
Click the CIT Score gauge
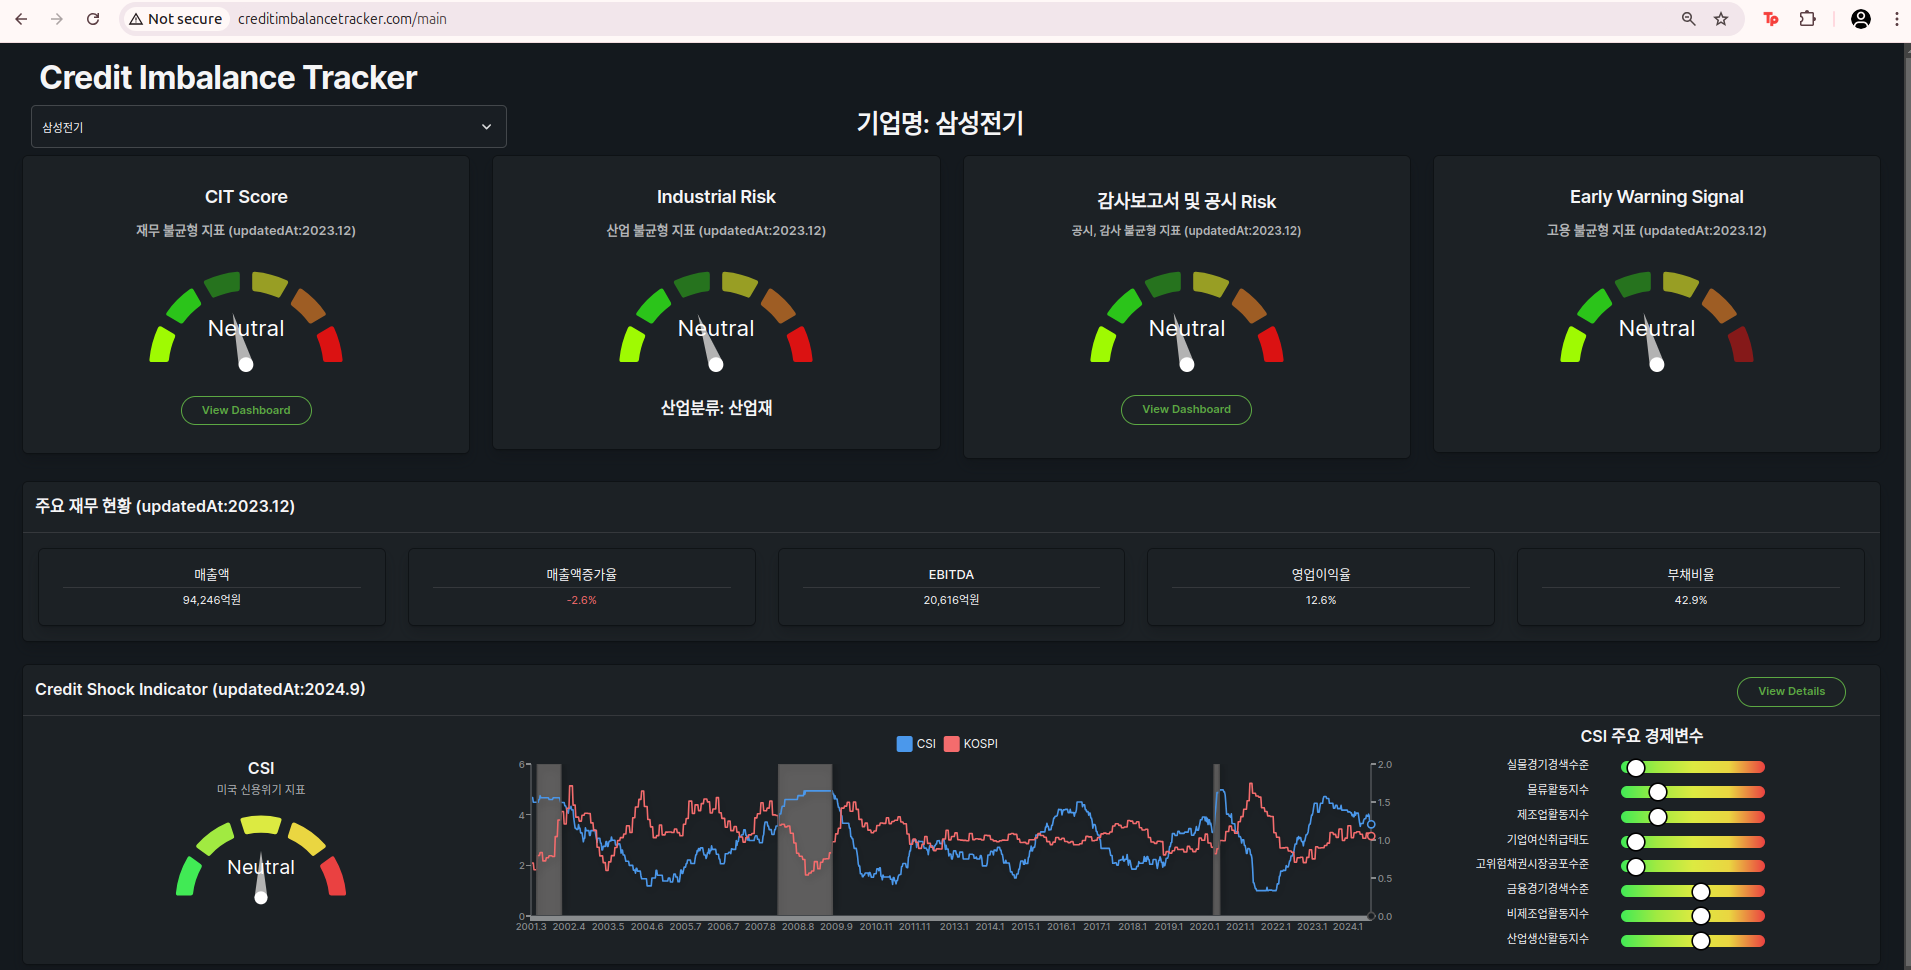pos(246,320)
